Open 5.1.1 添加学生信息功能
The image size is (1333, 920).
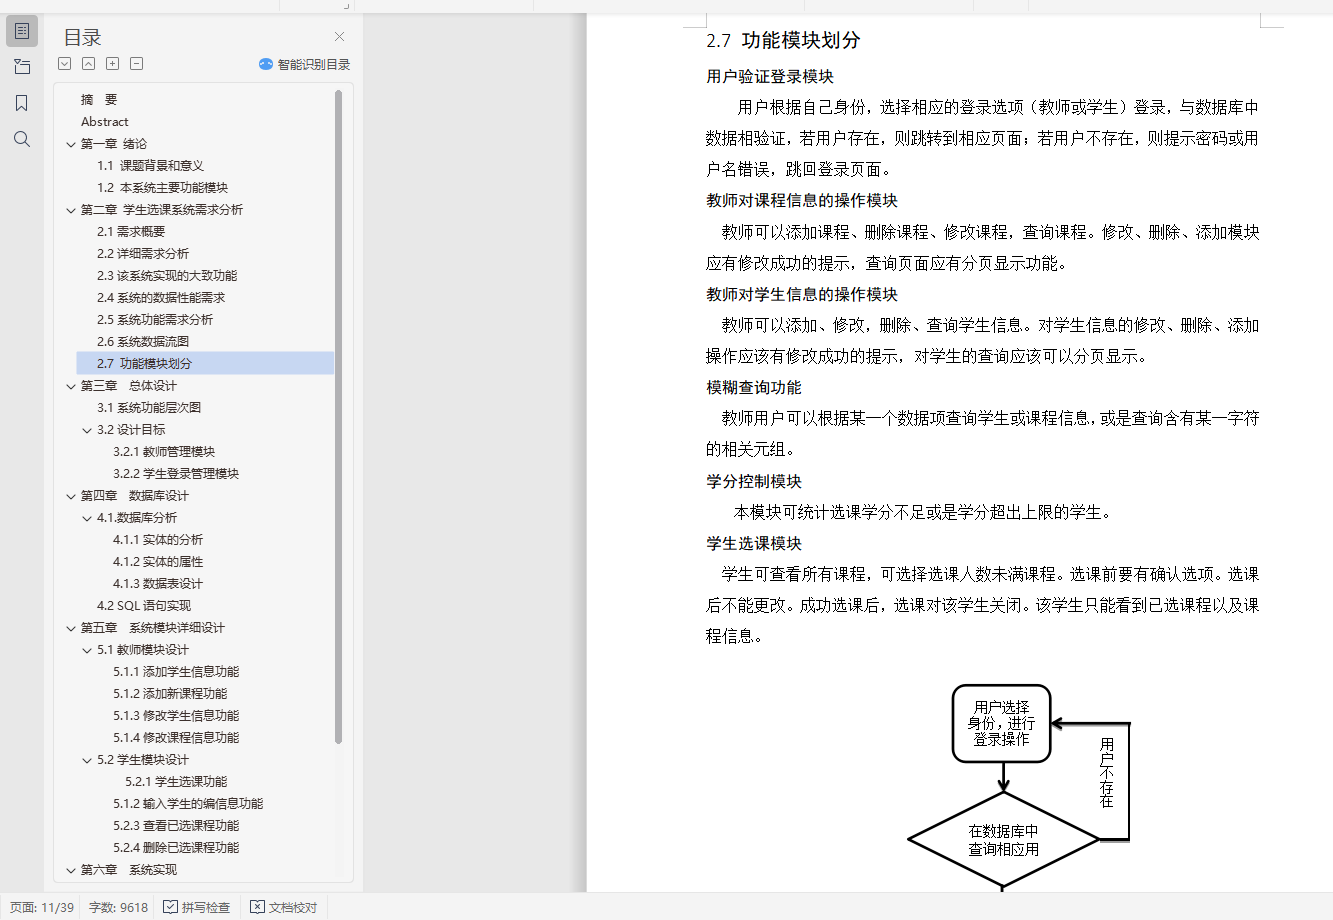click(x=176, y=672)
